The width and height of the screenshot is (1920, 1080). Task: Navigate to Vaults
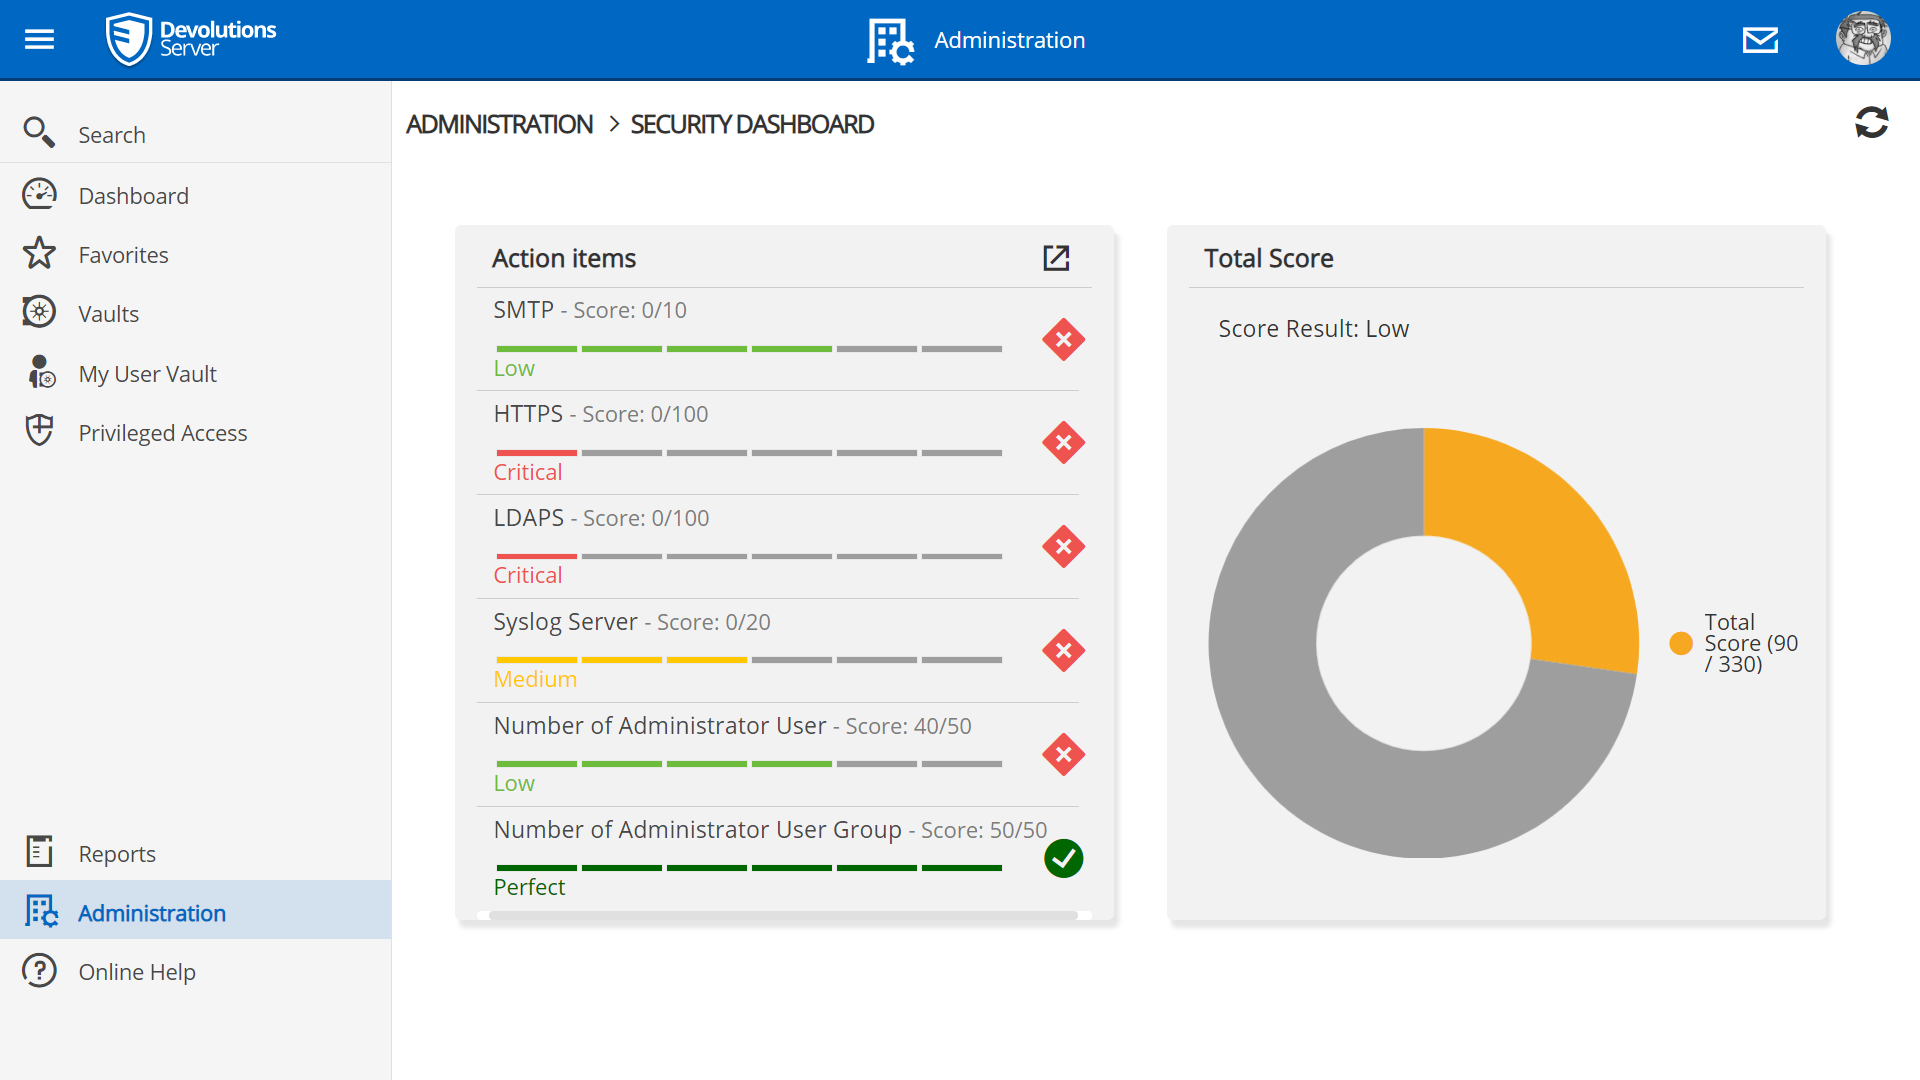108,314
